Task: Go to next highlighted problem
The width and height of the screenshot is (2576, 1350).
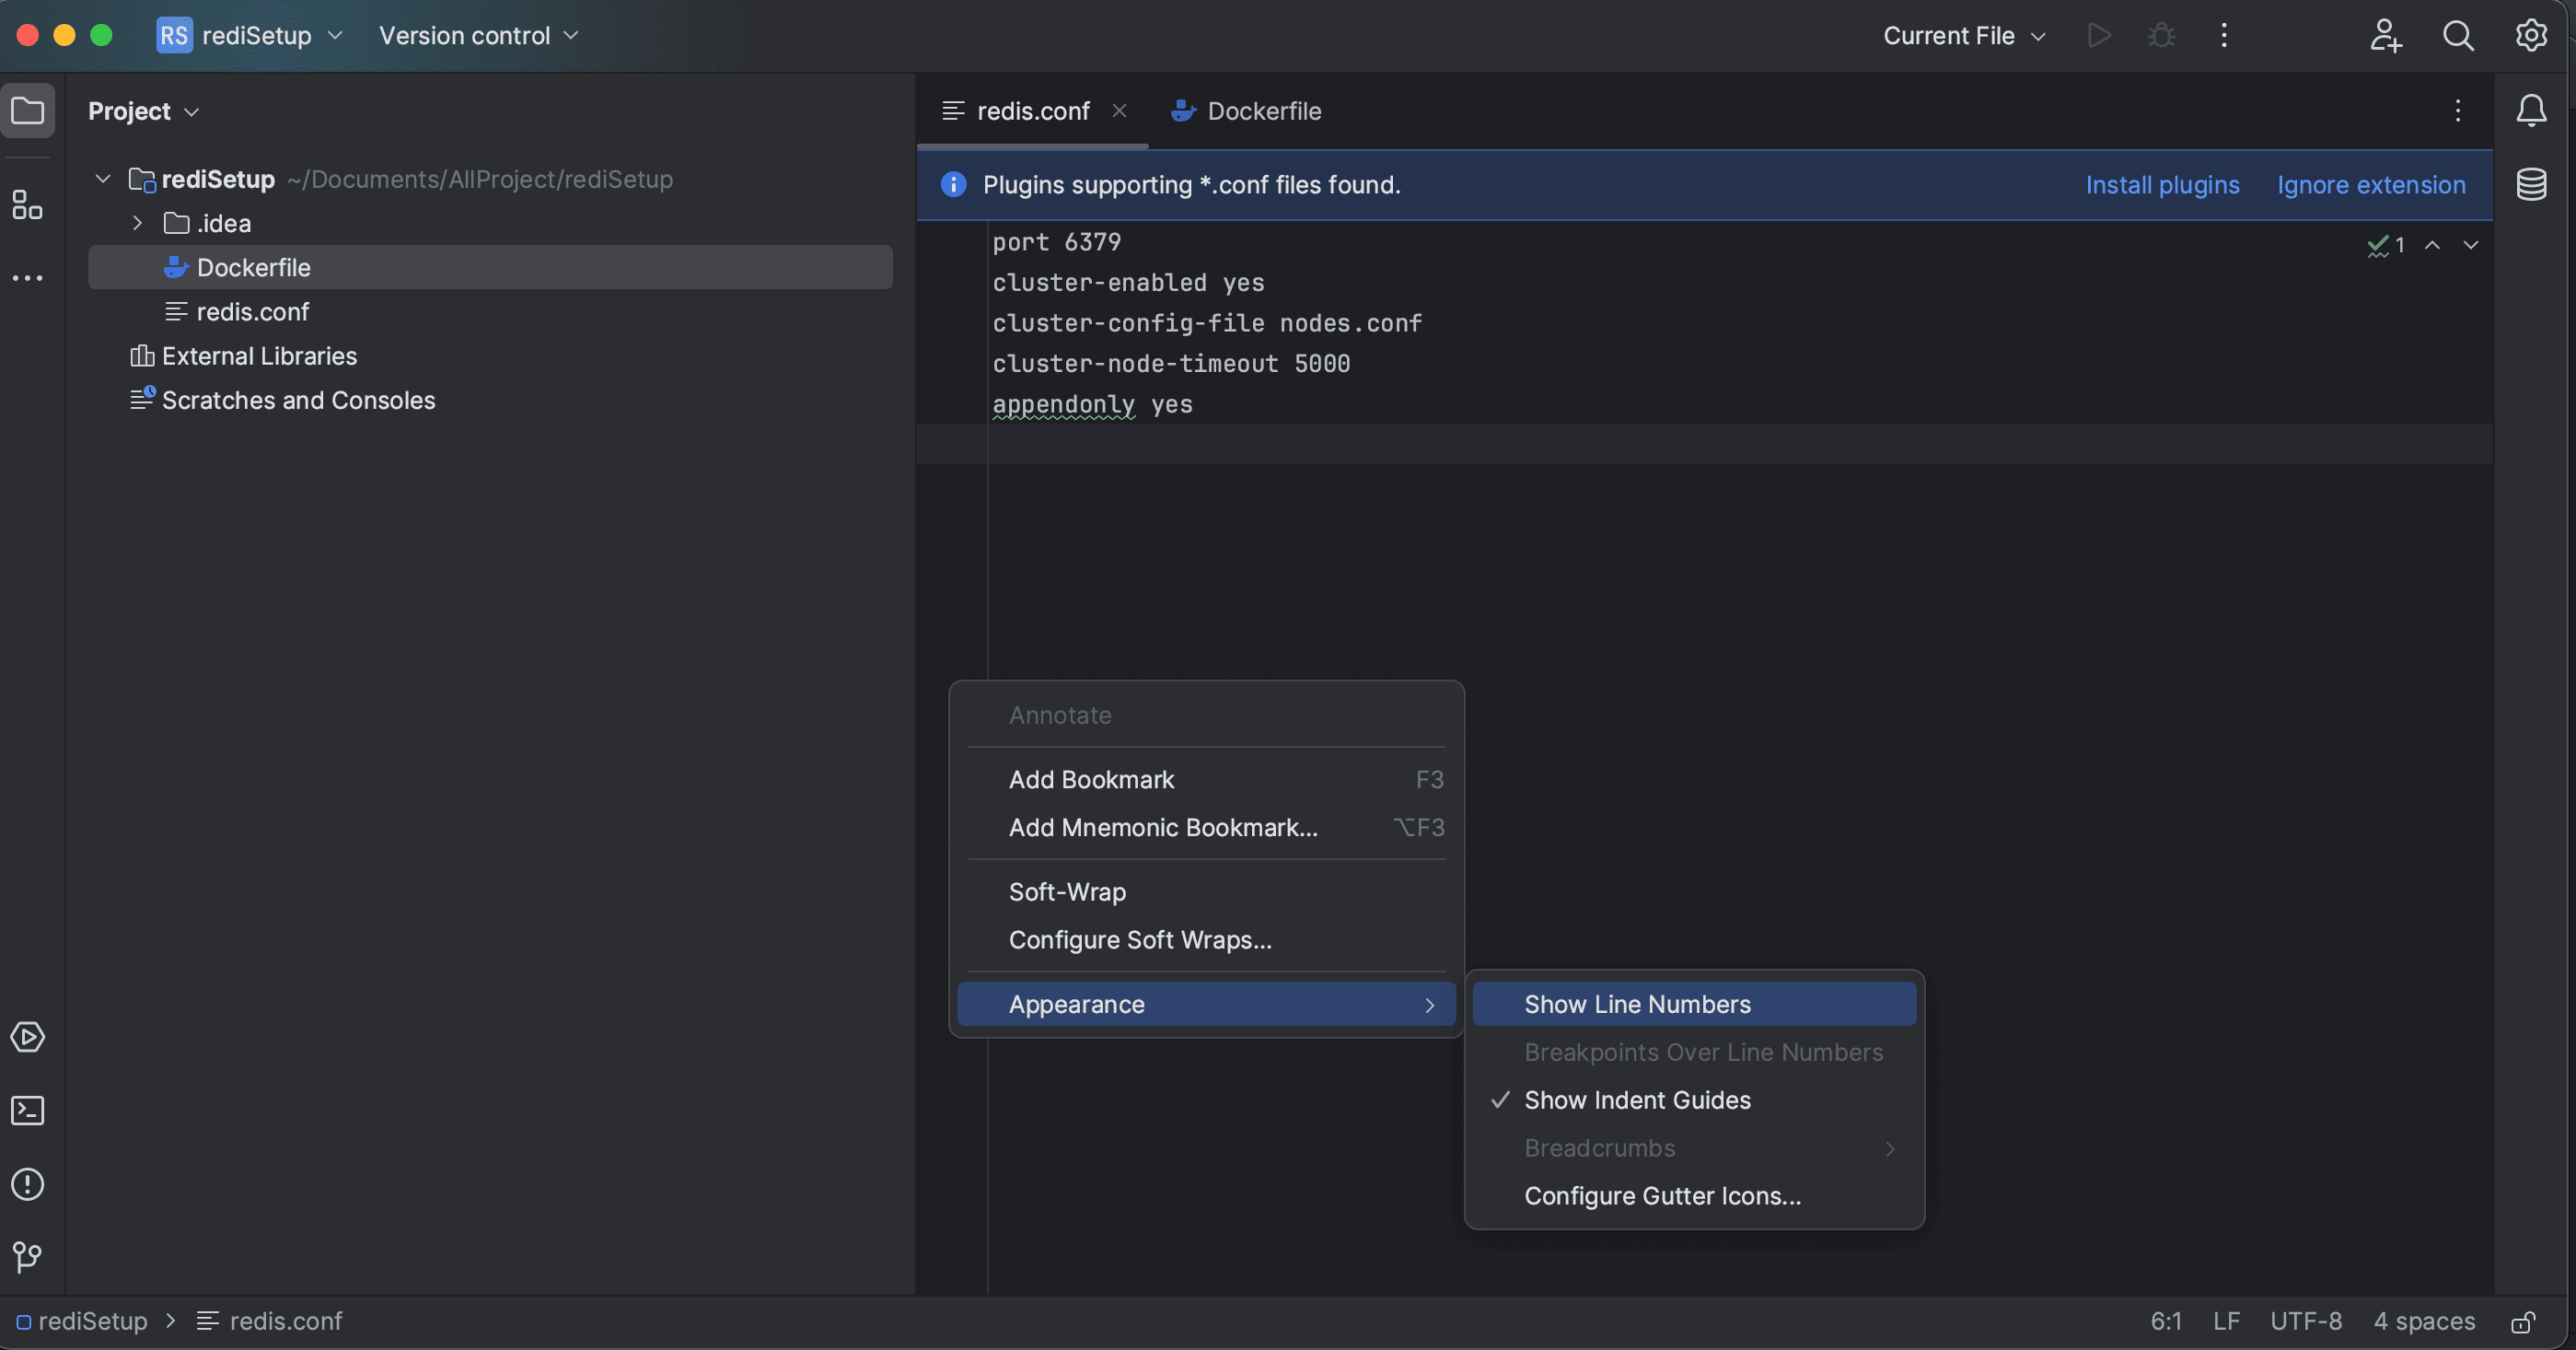Action: click(x=2470, y=245)
